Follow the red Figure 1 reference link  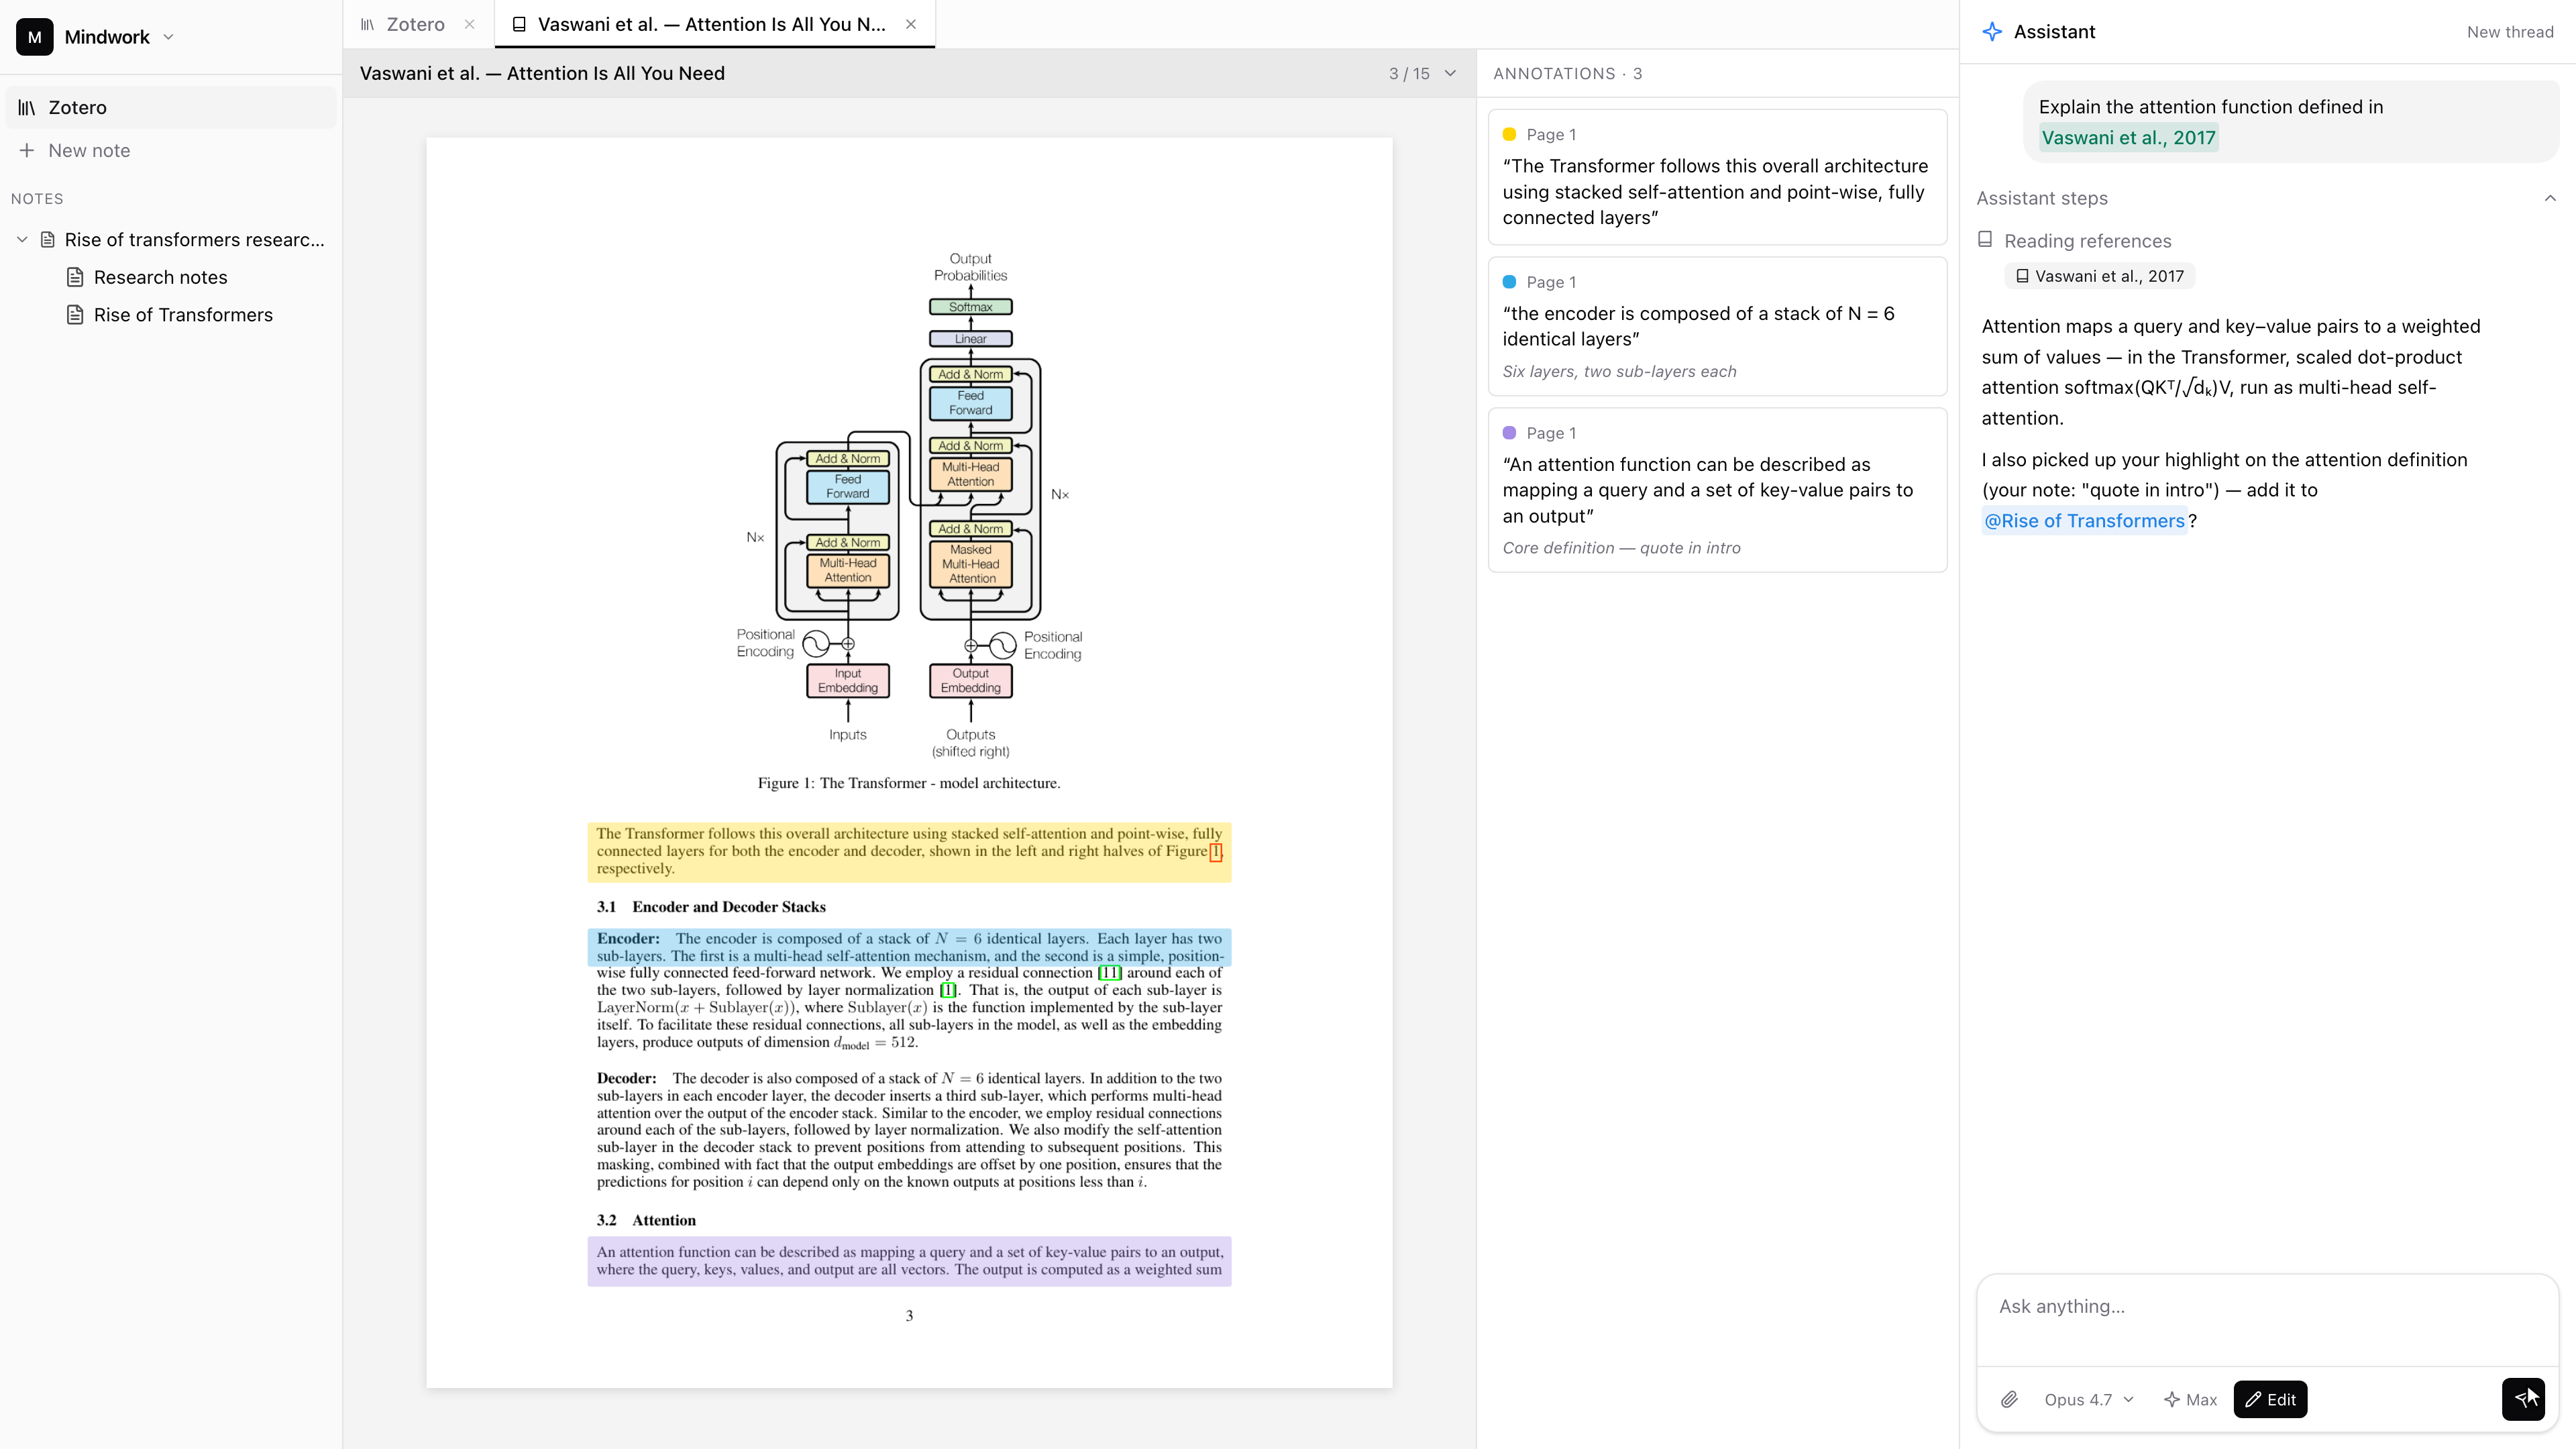1215,852
